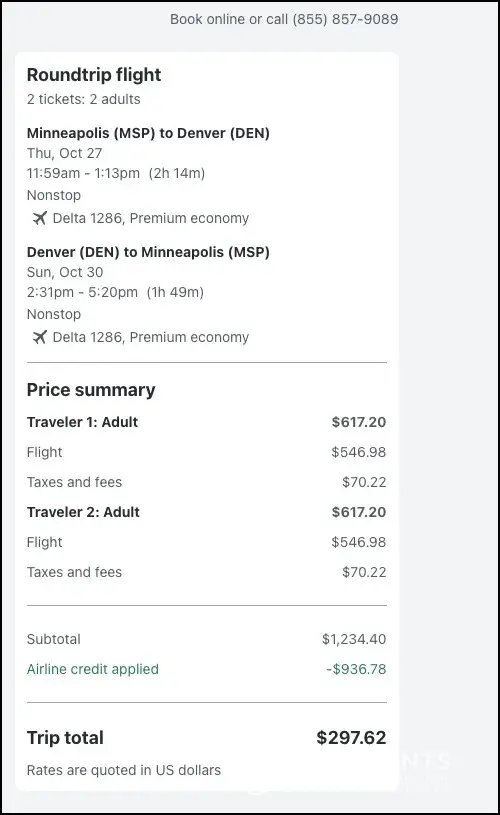The width and height of the screenshot is (500, 815).
Task: Click the Trip total amount $297.62
Action: (x=351, y=738)
